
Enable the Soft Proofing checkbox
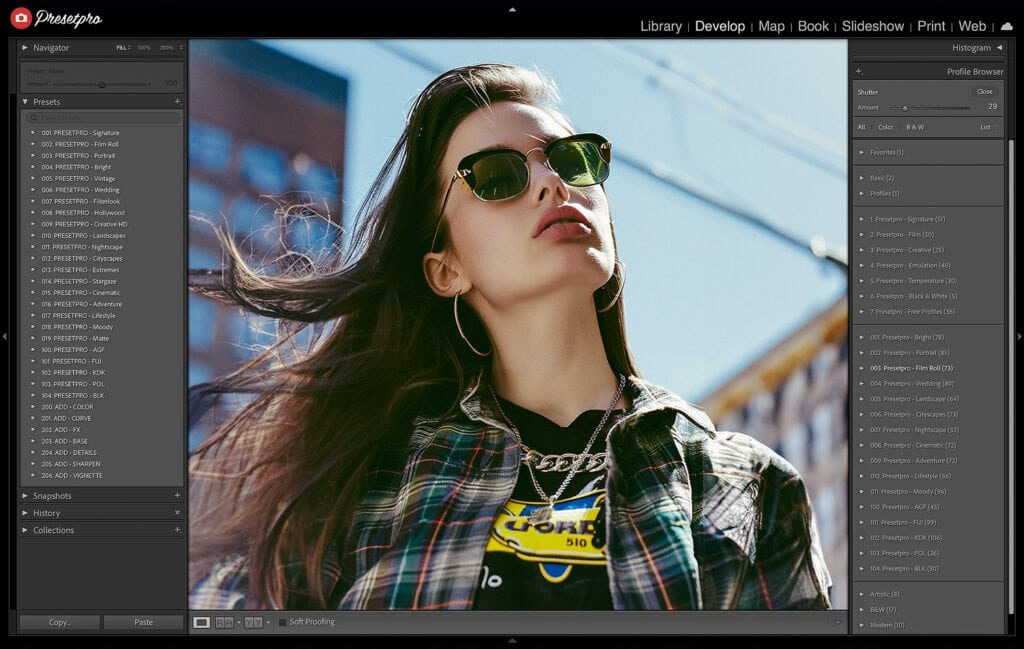coord(283,622)
